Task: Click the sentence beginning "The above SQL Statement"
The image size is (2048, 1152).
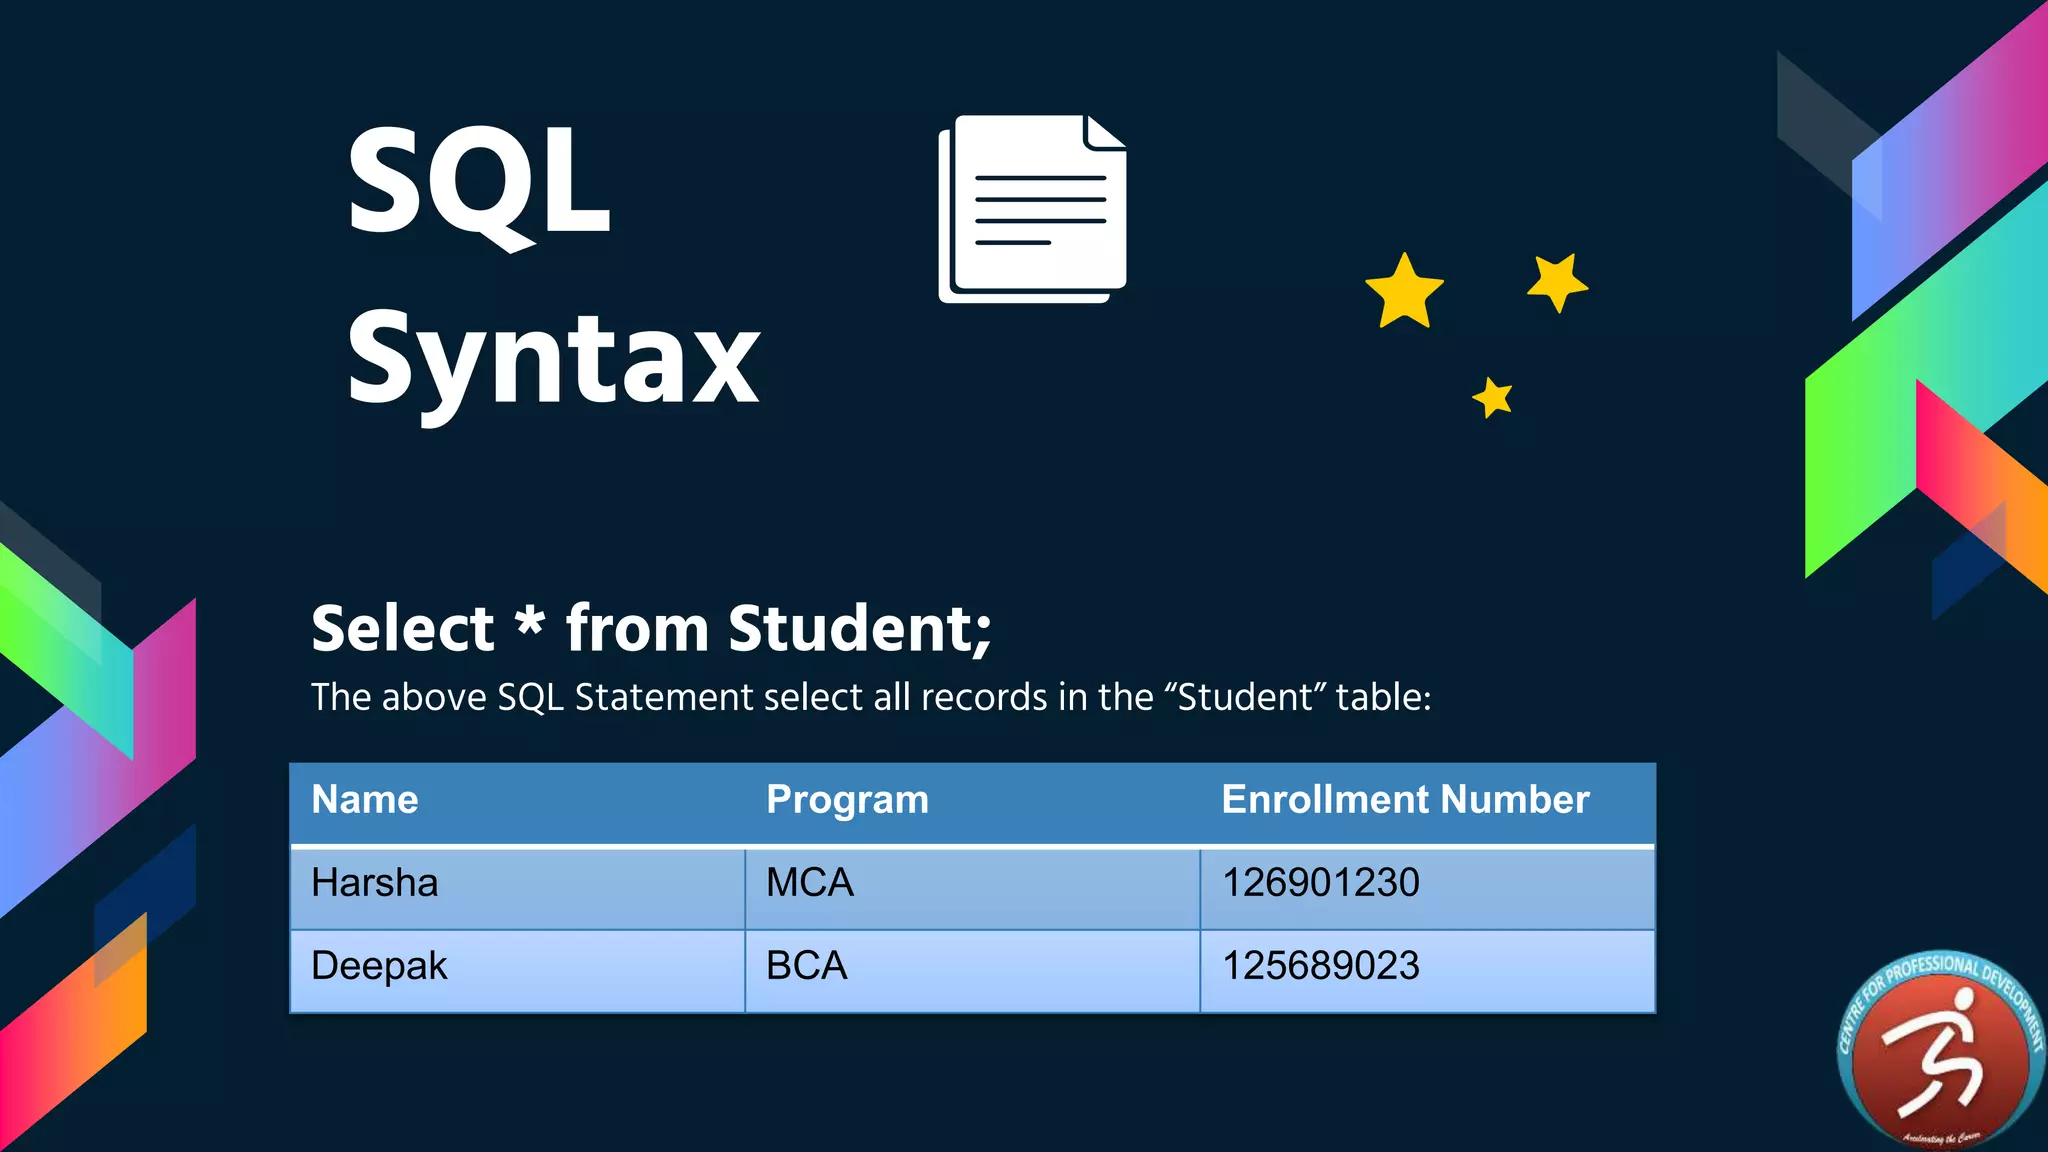Action: tap(871, 697)
